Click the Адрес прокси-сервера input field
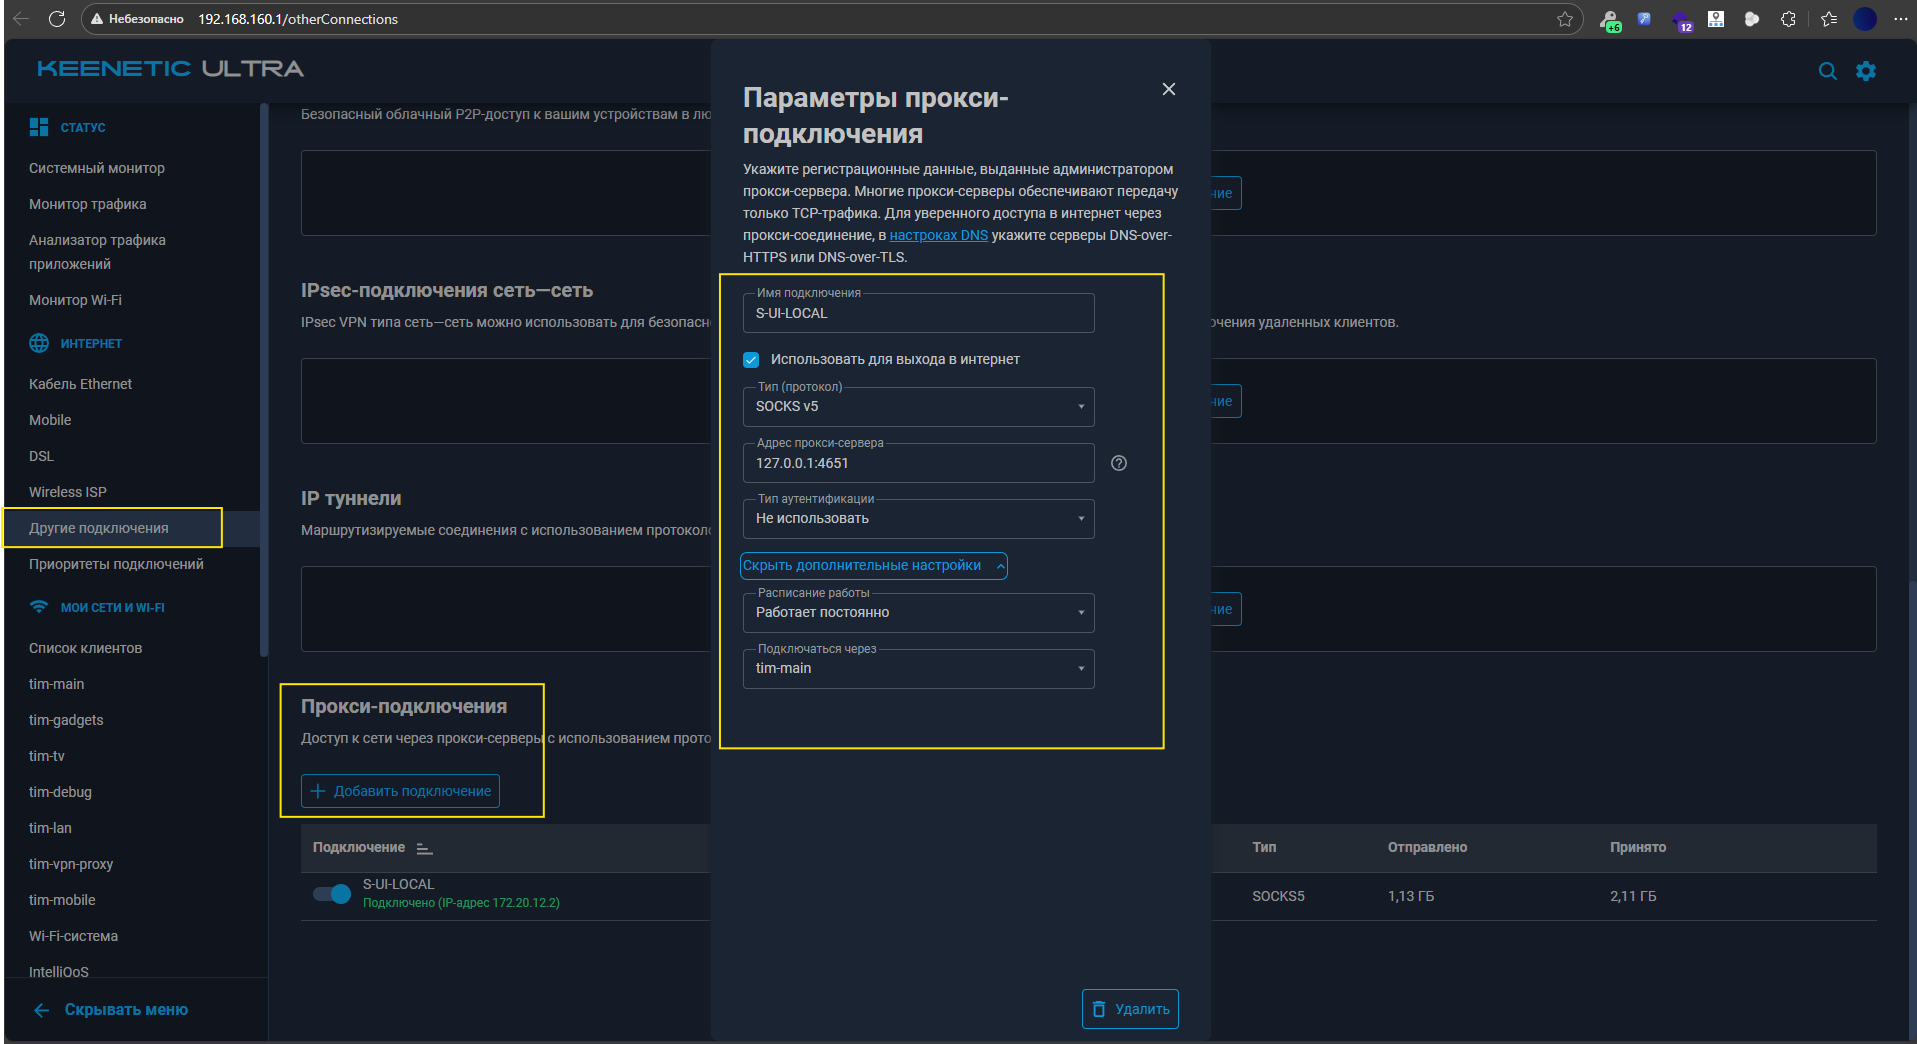1917x1044 pixels. [x=918, y=463]
